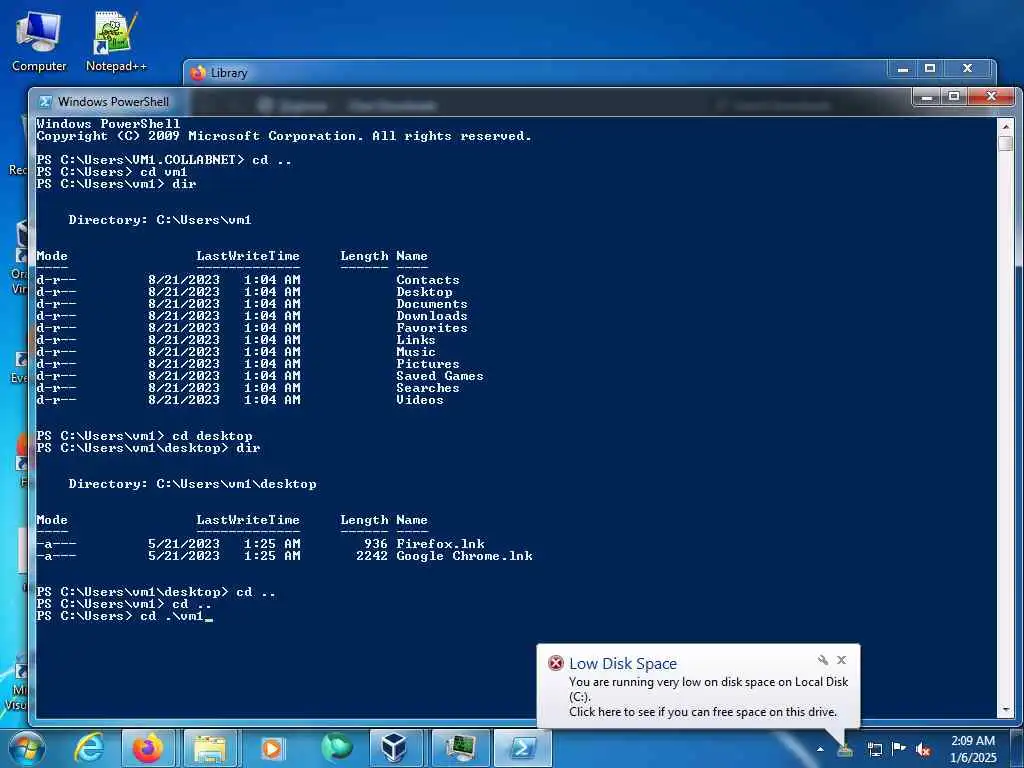Launch Internet Explorer from taskbar
The width and height of the screenshot is (1024, 768).
[89, 748]
